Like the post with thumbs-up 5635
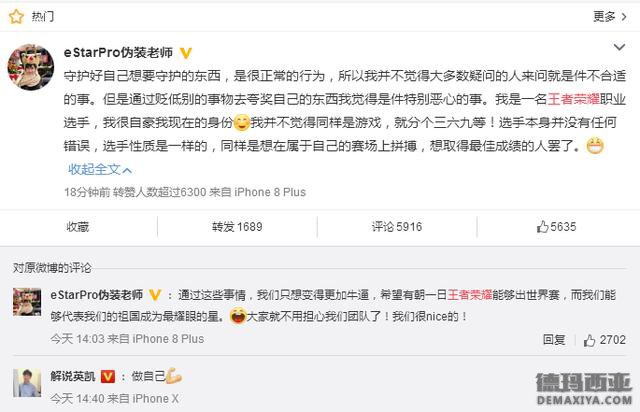Viewport: 640px width, 412px height. 556,227
